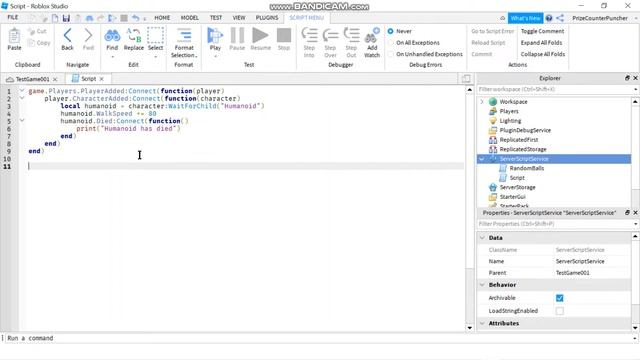The height and width of the screenshot is (360, 640).
Task: Click the Fwd navigate arrow
Action: click(88, 36)
